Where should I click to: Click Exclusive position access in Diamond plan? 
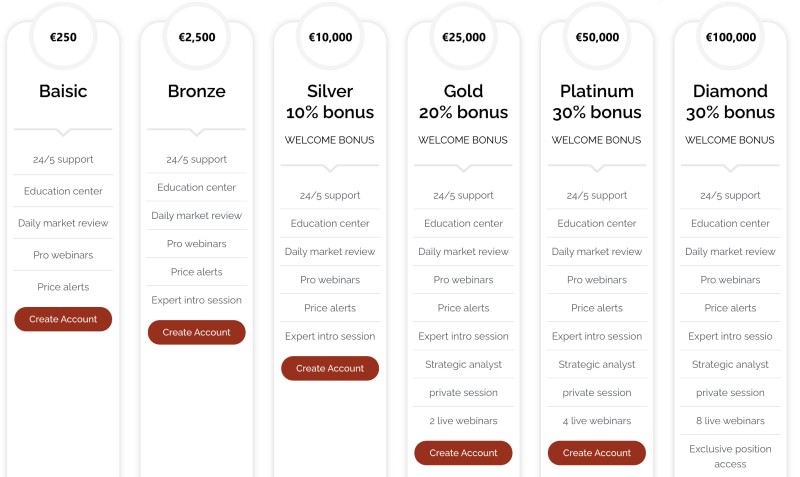point(730,456)
